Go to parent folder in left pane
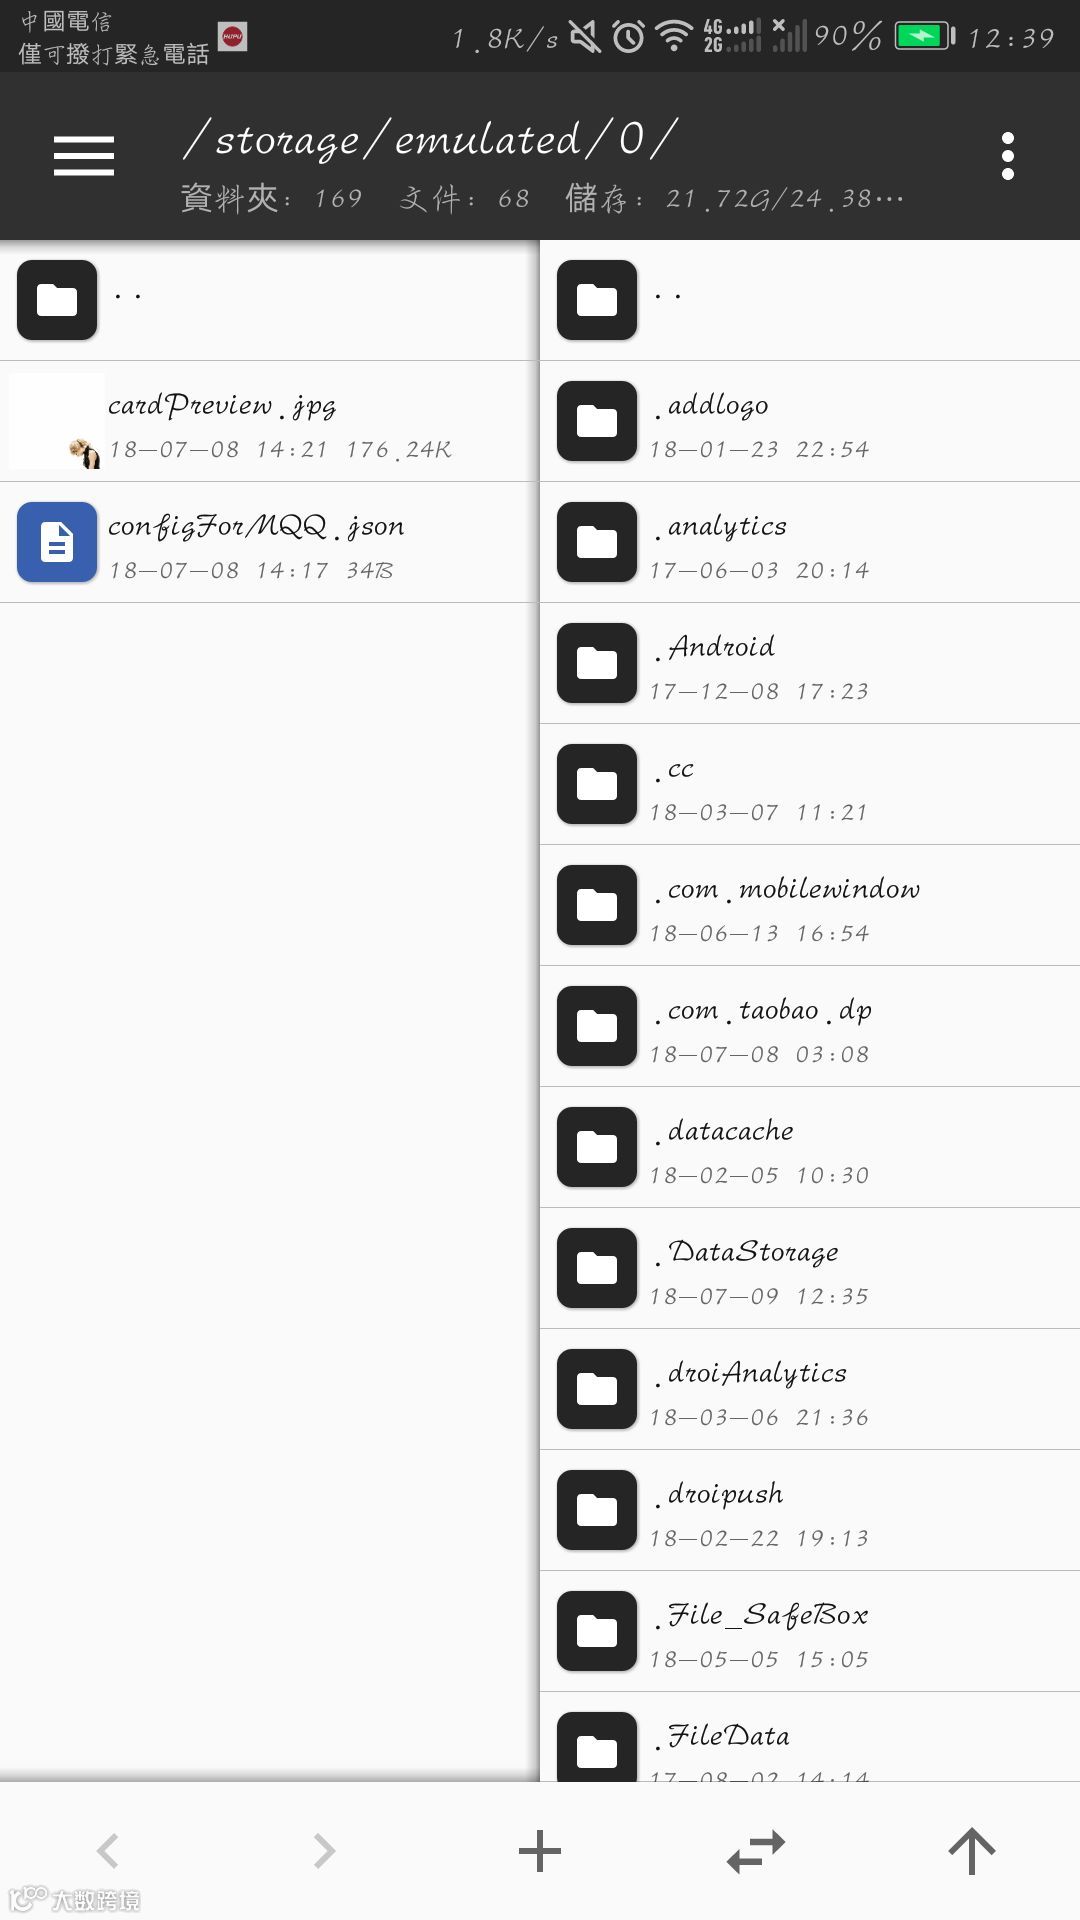 point(270,300)
